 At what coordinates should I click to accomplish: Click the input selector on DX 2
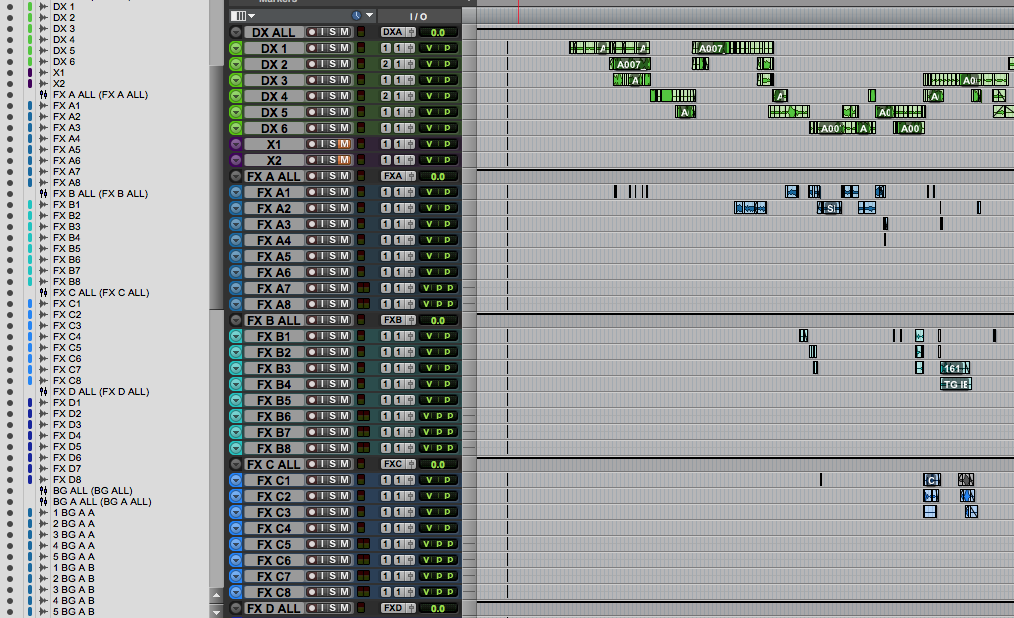point(386,64)
